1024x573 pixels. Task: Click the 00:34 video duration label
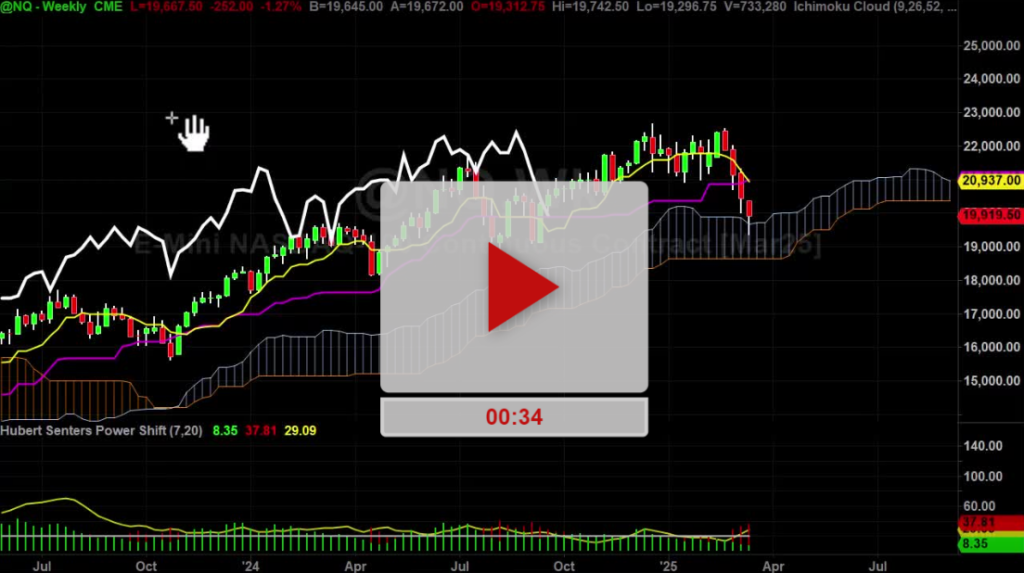point(514,417)
